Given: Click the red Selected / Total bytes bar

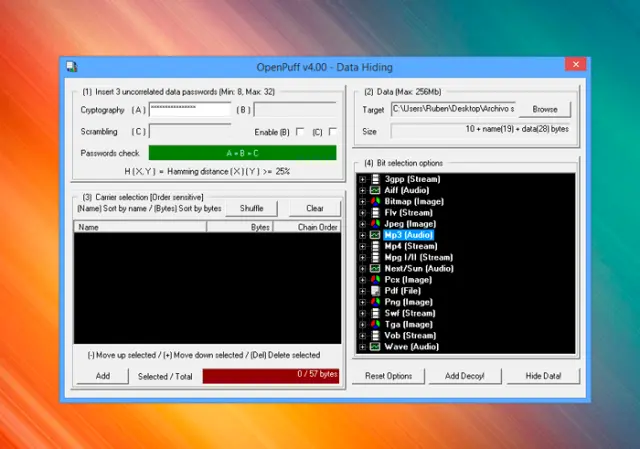Looking at the screenshot, I should click(270, 376).
